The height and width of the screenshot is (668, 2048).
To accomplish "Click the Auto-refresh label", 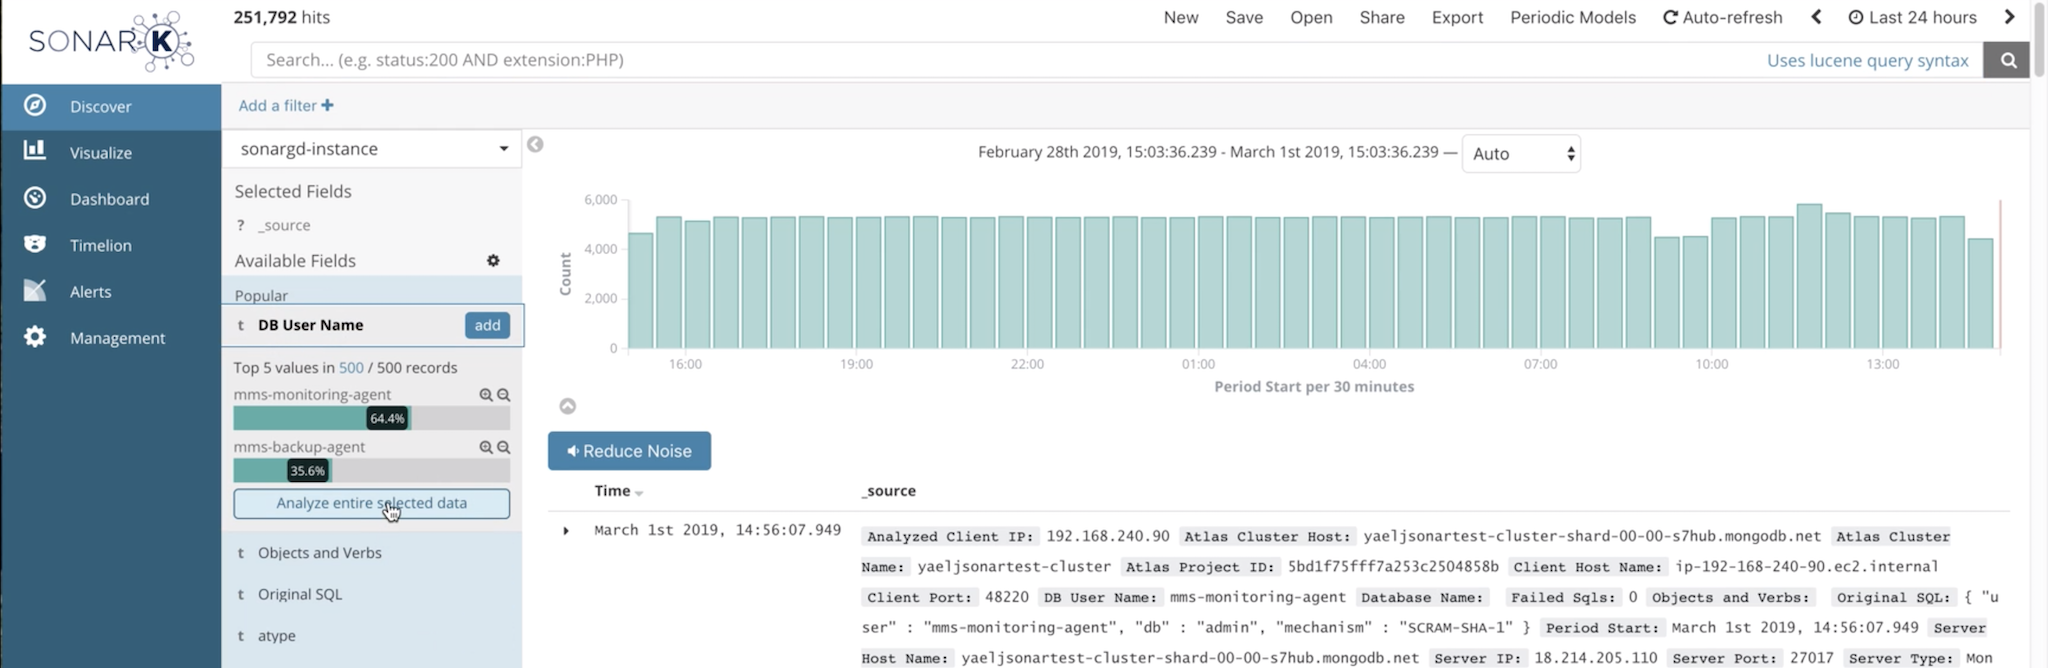I will click(1732, 17).
